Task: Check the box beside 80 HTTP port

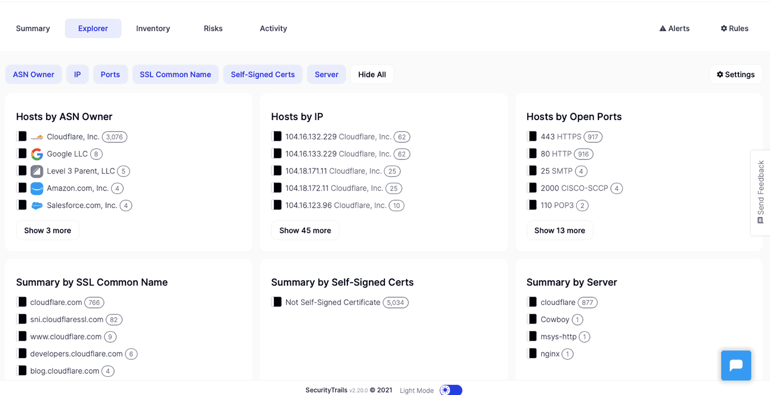Action: point(532,154)
